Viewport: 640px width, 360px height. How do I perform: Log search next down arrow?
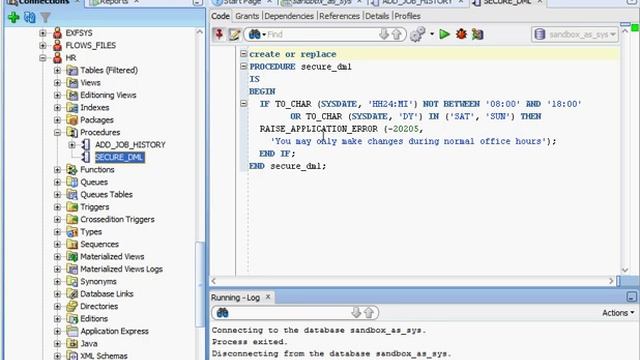tap(356, 313)
